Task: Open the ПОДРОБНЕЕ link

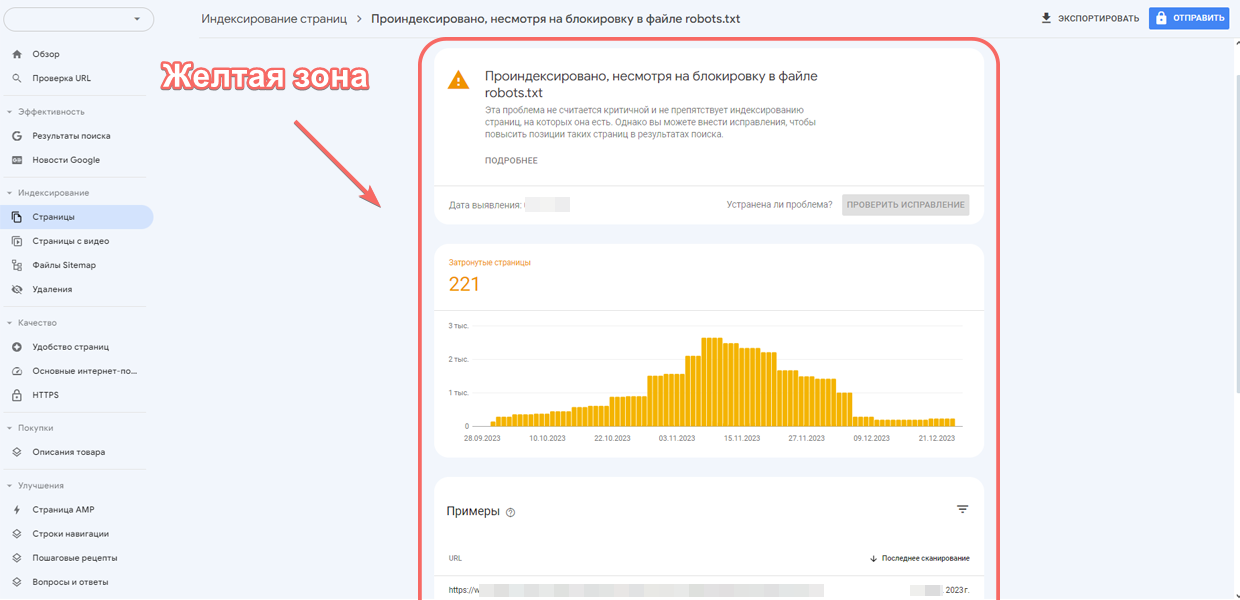Action: [x=511, y=161]
